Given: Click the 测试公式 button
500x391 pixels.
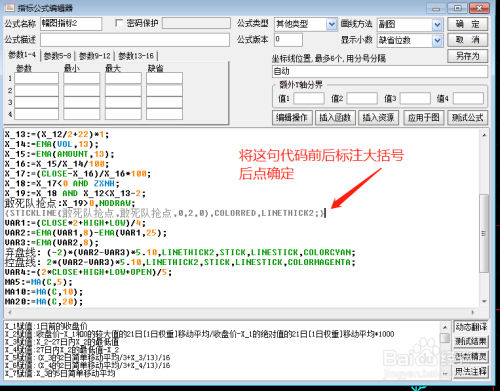Looking at the screenshot, I should 467,117.
